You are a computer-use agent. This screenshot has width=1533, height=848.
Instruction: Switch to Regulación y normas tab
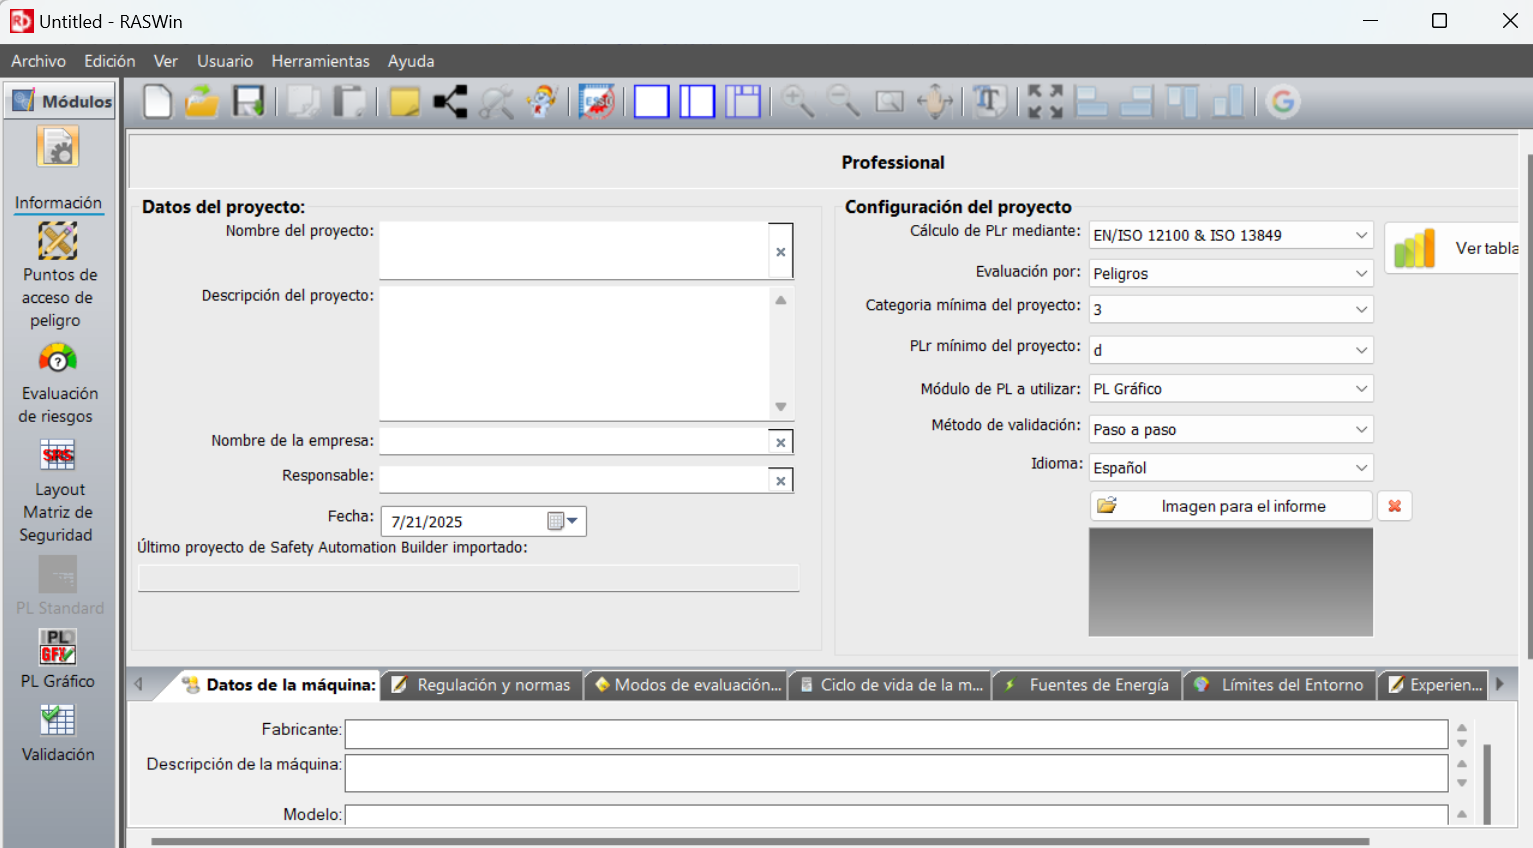(x=482, y=685)
